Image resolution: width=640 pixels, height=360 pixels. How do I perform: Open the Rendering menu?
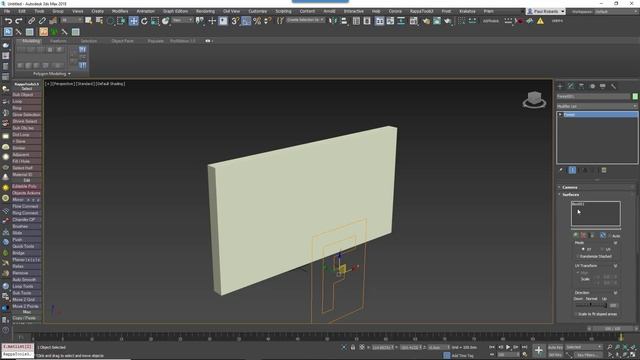205,11
